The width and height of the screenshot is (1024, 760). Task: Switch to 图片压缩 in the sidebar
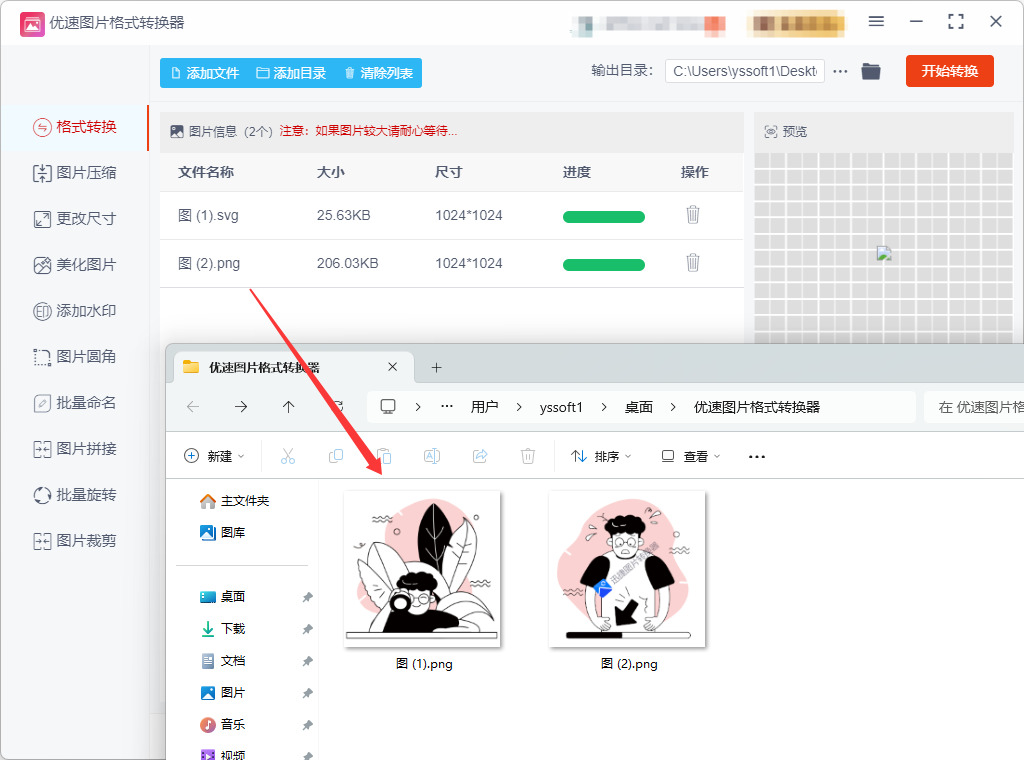(x=74, y=173)
